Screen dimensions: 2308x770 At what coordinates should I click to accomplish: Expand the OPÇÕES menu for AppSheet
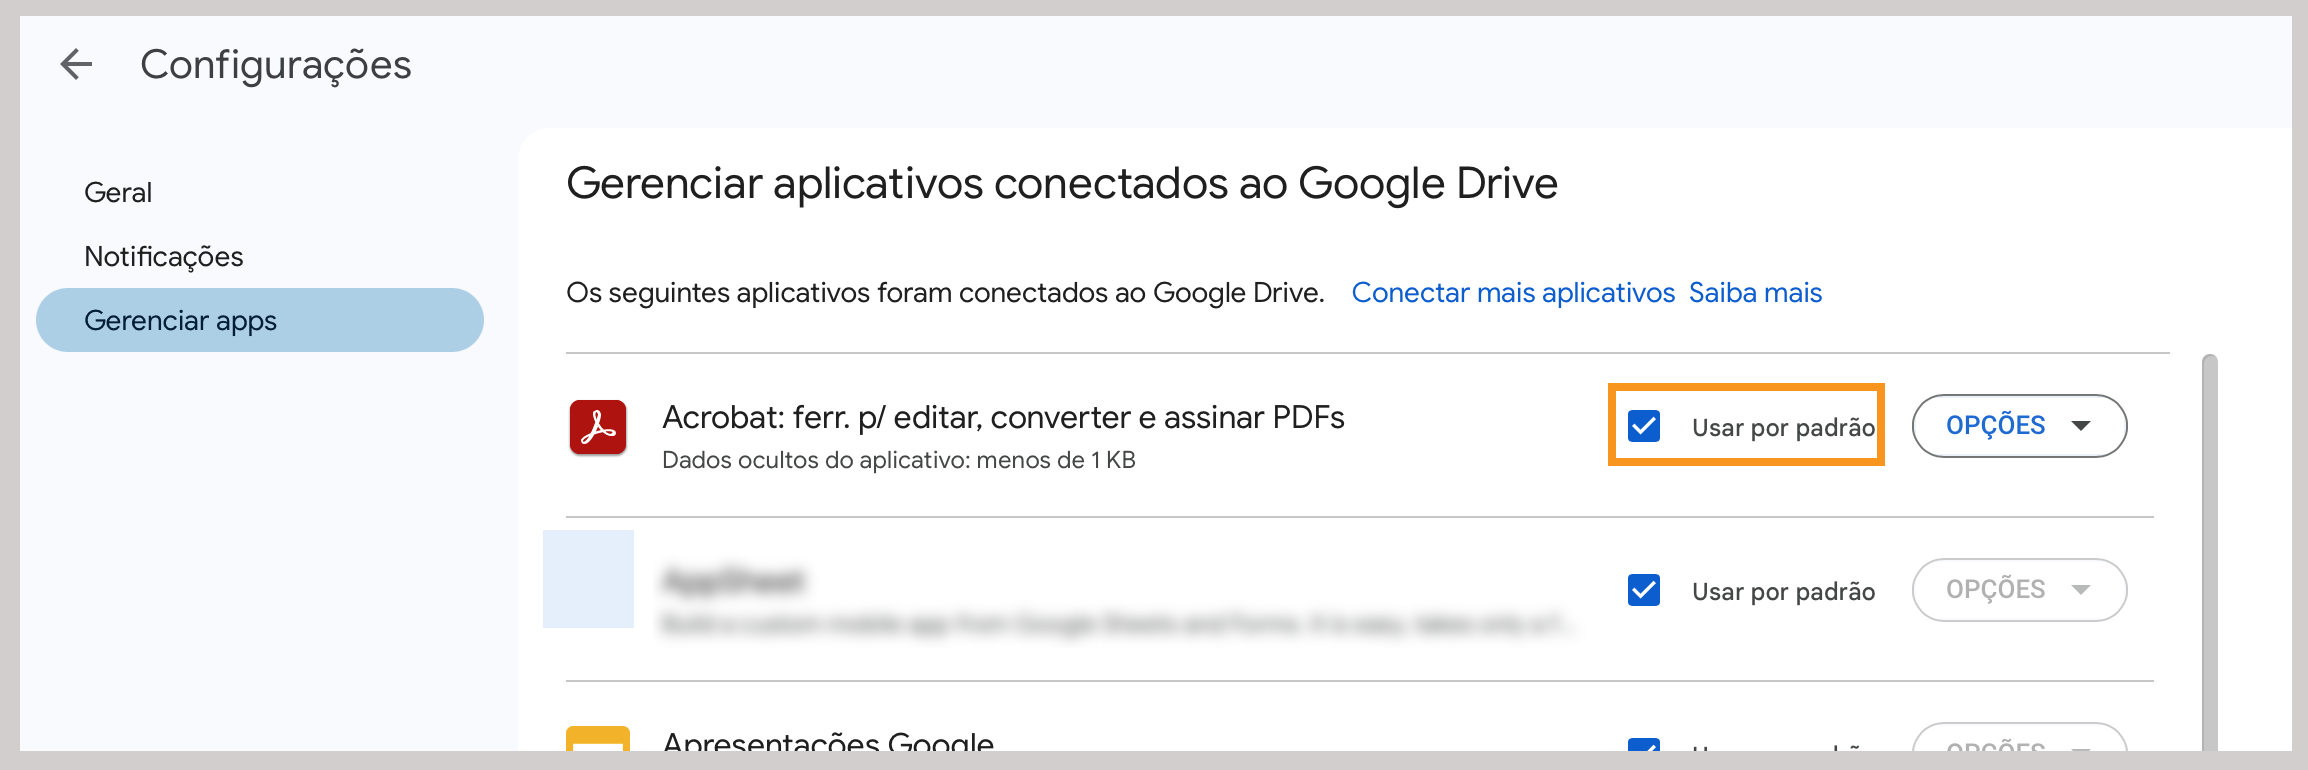(x=2019, y=590)
